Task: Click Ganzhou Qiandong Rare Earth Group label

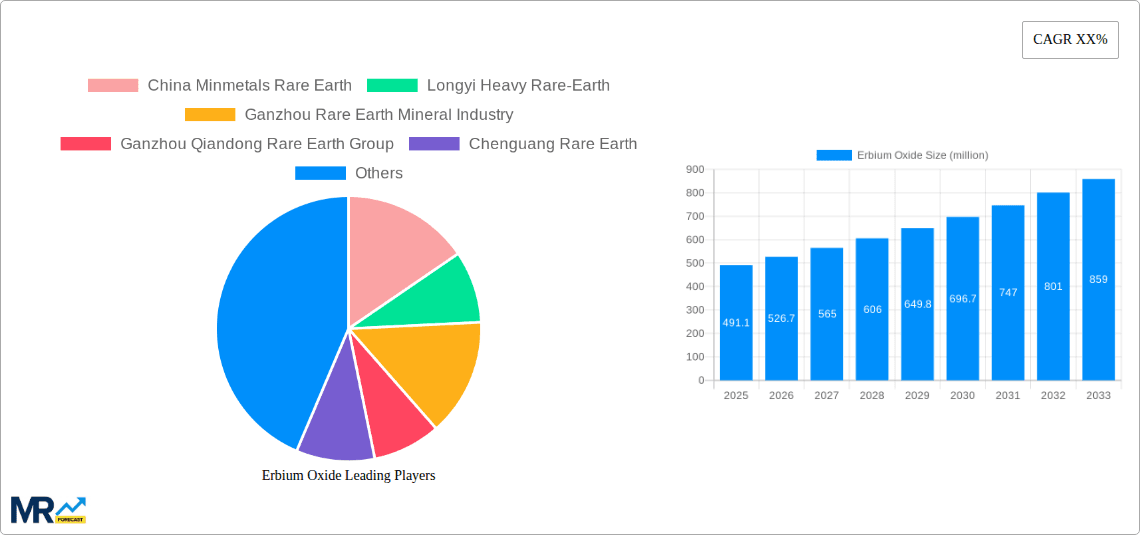Action: point(257,144)
